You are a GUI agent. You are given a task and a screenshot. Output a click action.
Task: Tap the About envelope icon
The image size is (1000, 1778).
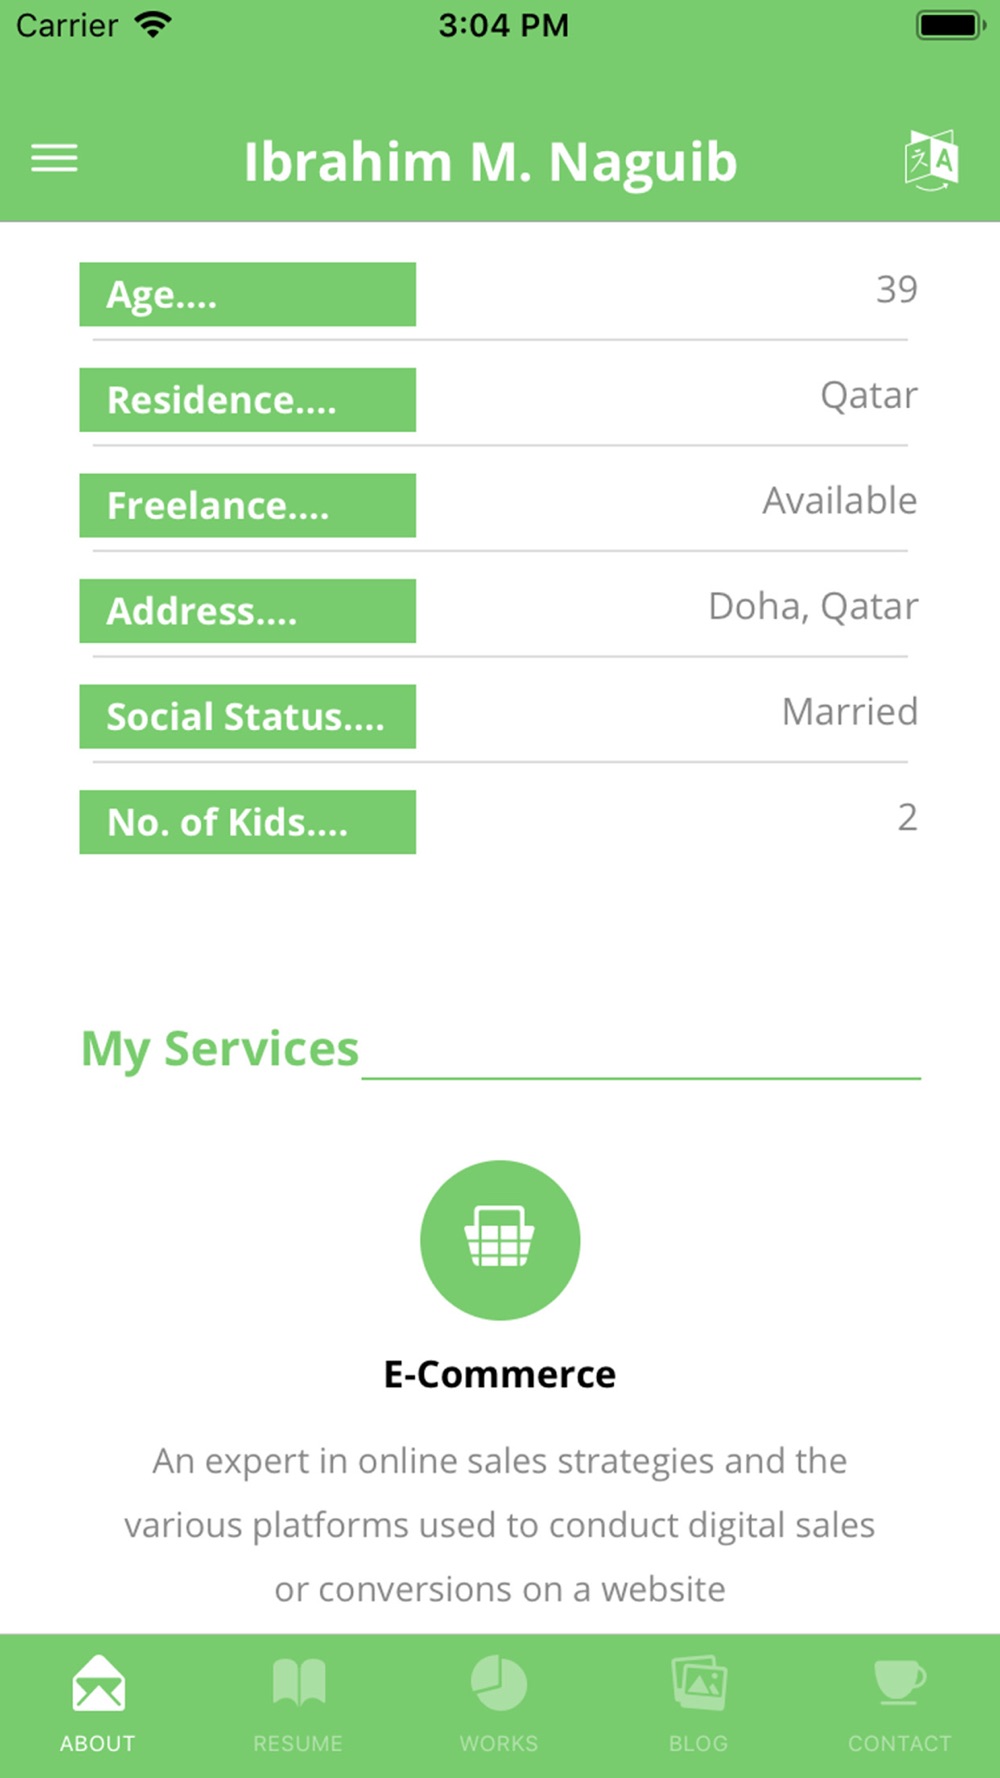click(98, 1682)
